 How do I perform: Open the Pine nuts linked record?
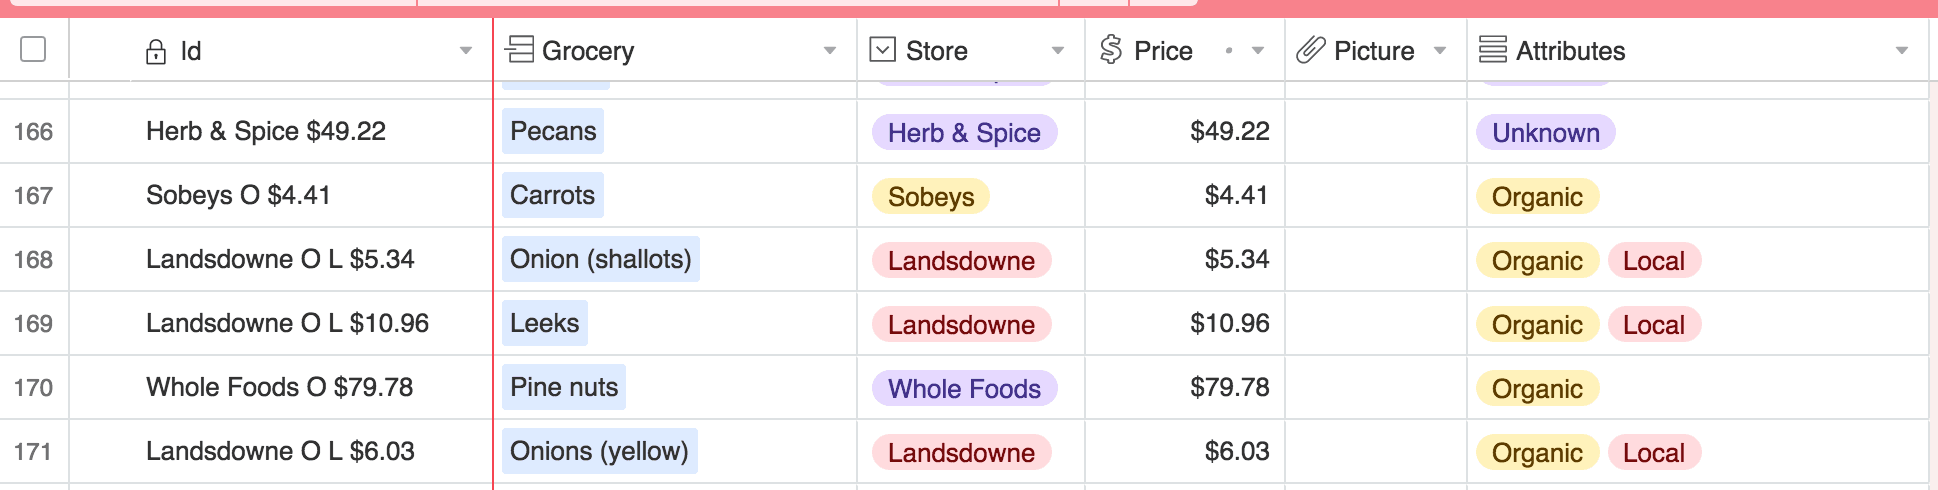[x=564, y=387]
